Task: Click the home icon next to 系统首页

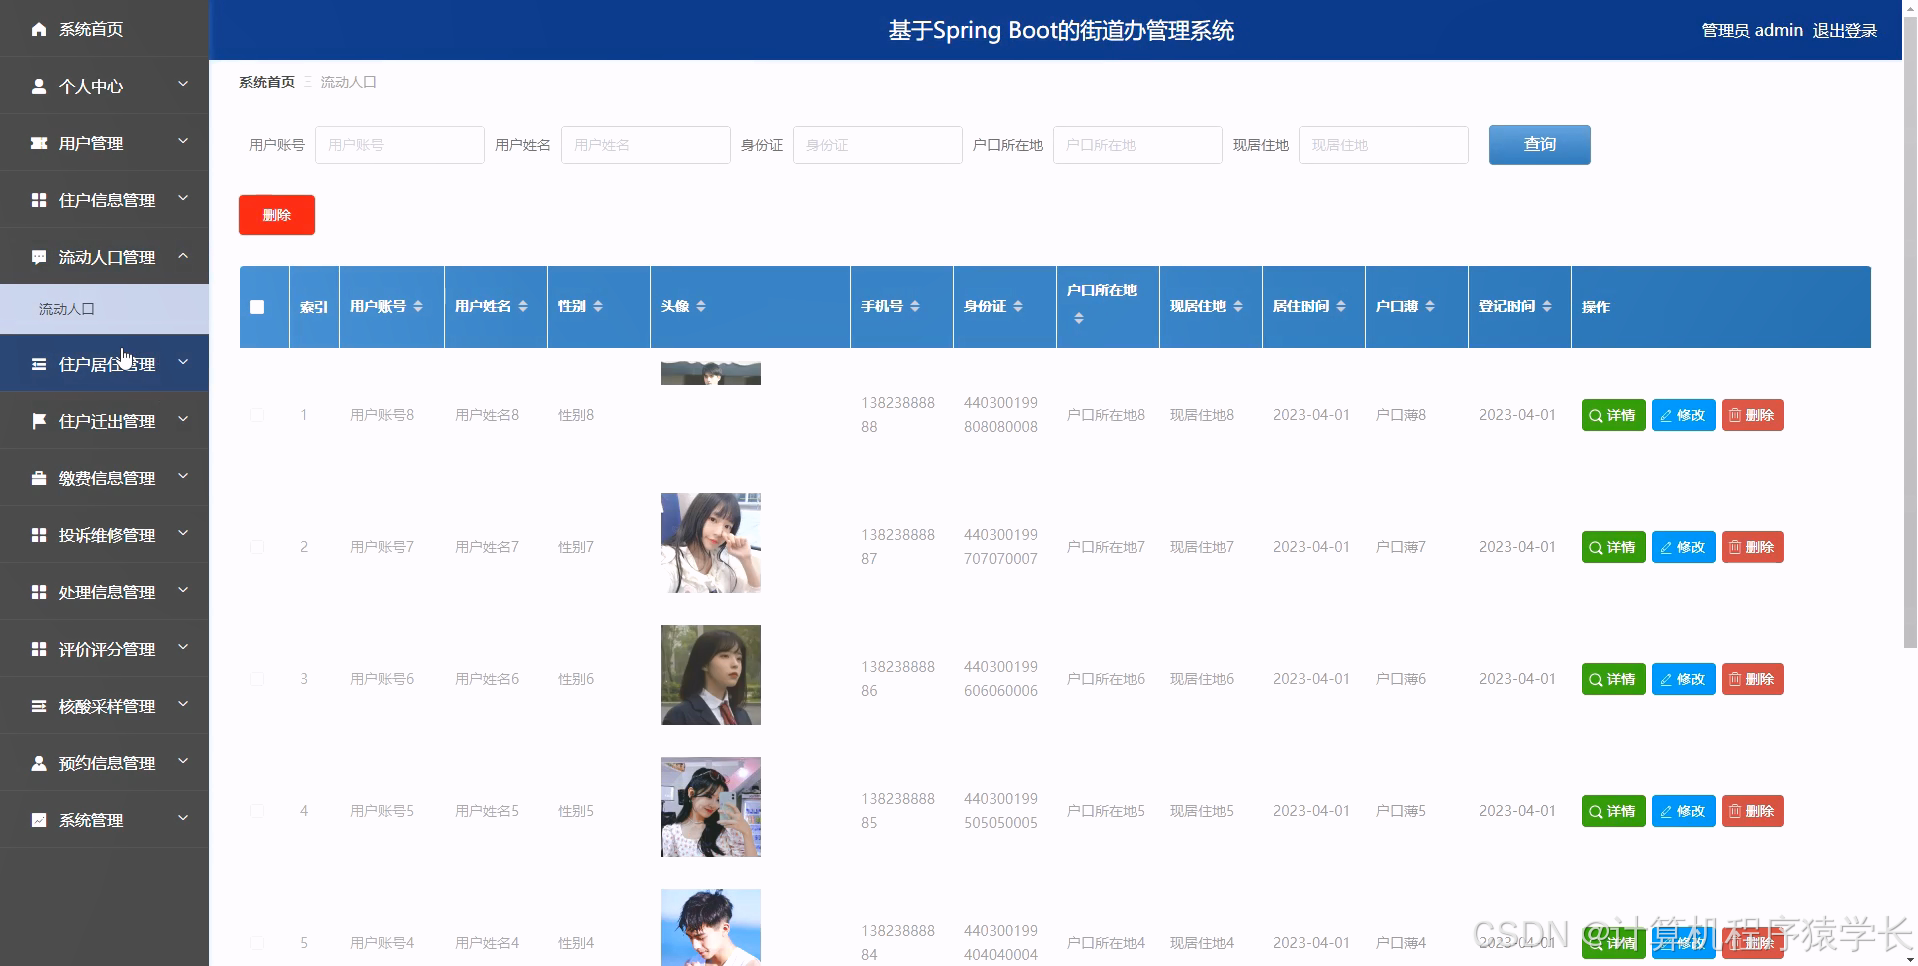Action: point(39,29)
